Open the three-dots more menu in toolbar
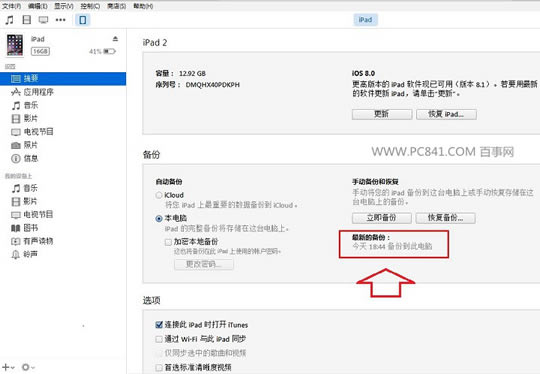The height and width of the screenshot is (374, 540). click(61, 20)
